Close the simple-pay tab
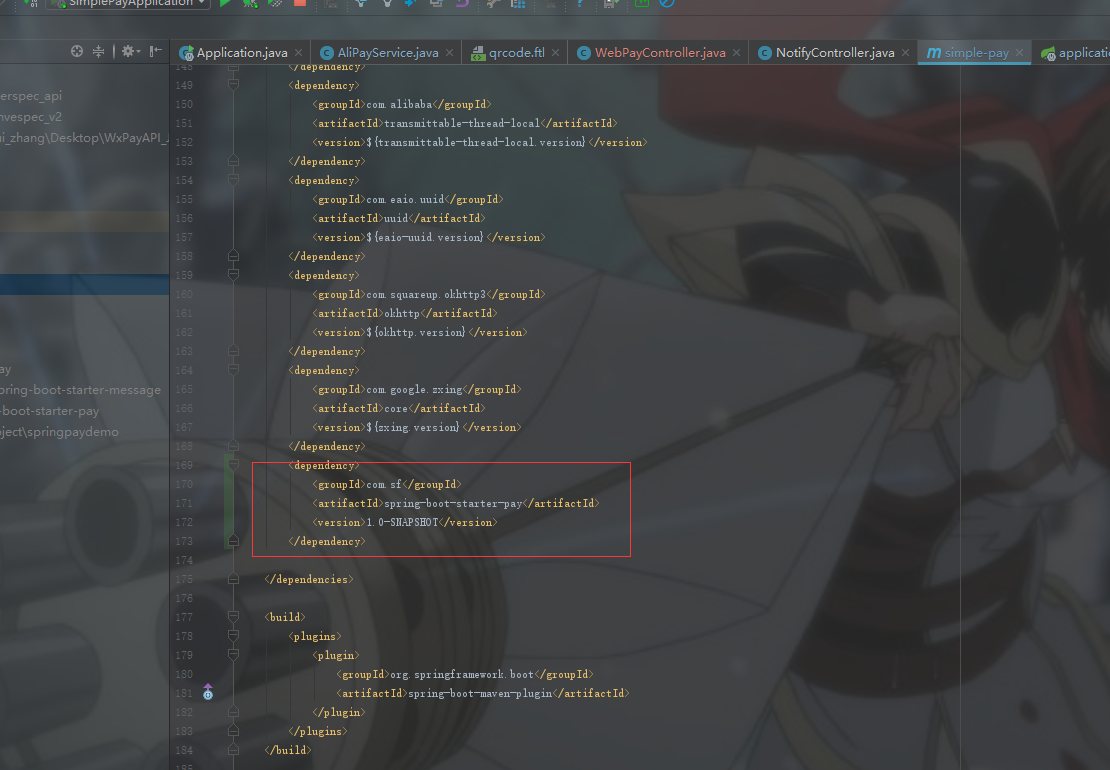The height and width of the screenshot is (770, 1110). coord(1019,52)
